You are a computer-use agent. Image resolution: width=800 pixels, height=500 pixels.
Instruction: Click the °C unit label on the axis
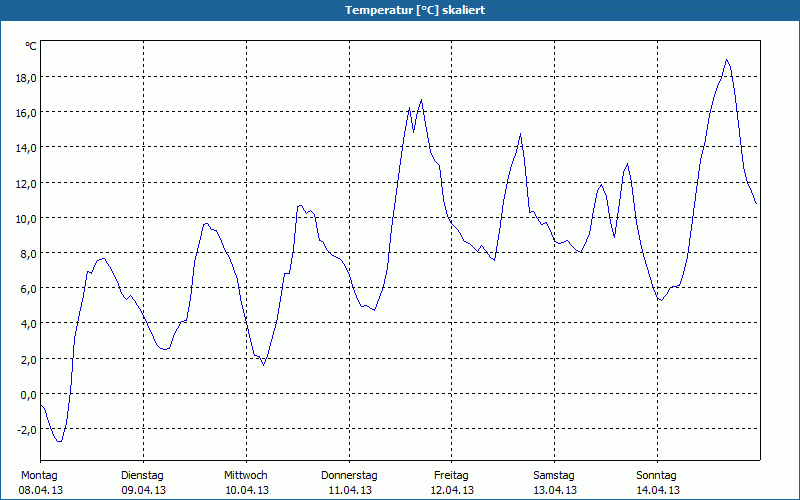point(31,46)
